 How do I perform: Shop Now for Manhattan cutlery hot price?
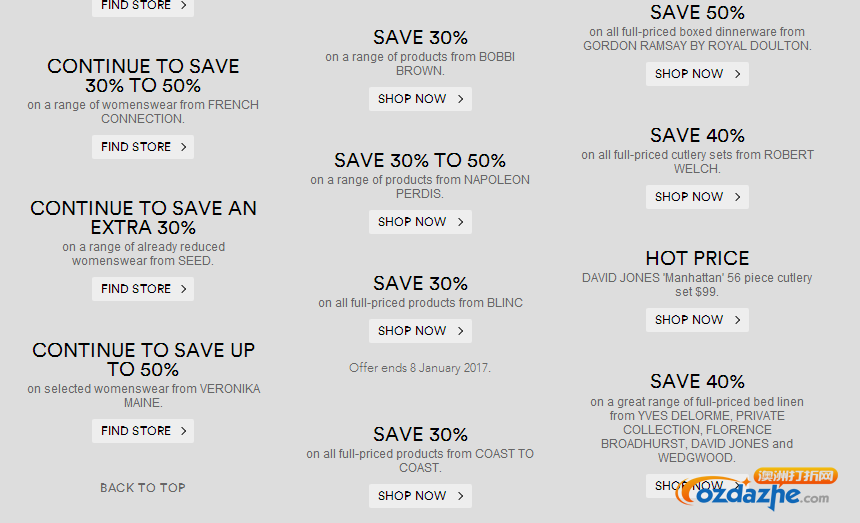point(697,320)
